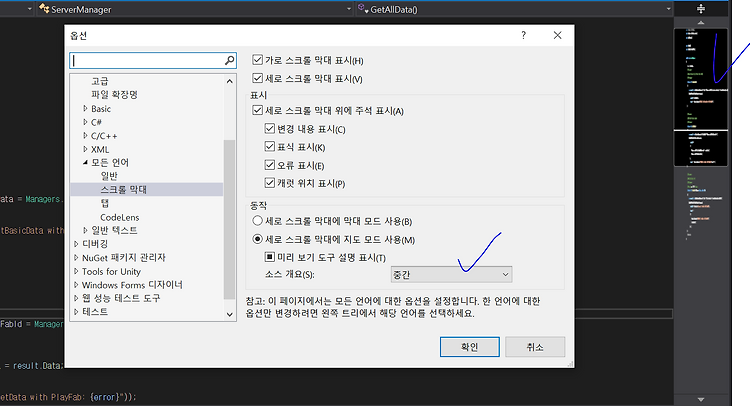Select 고급 in options tree
The height and width of the screenshot is (406, 750).
[100, 81]
